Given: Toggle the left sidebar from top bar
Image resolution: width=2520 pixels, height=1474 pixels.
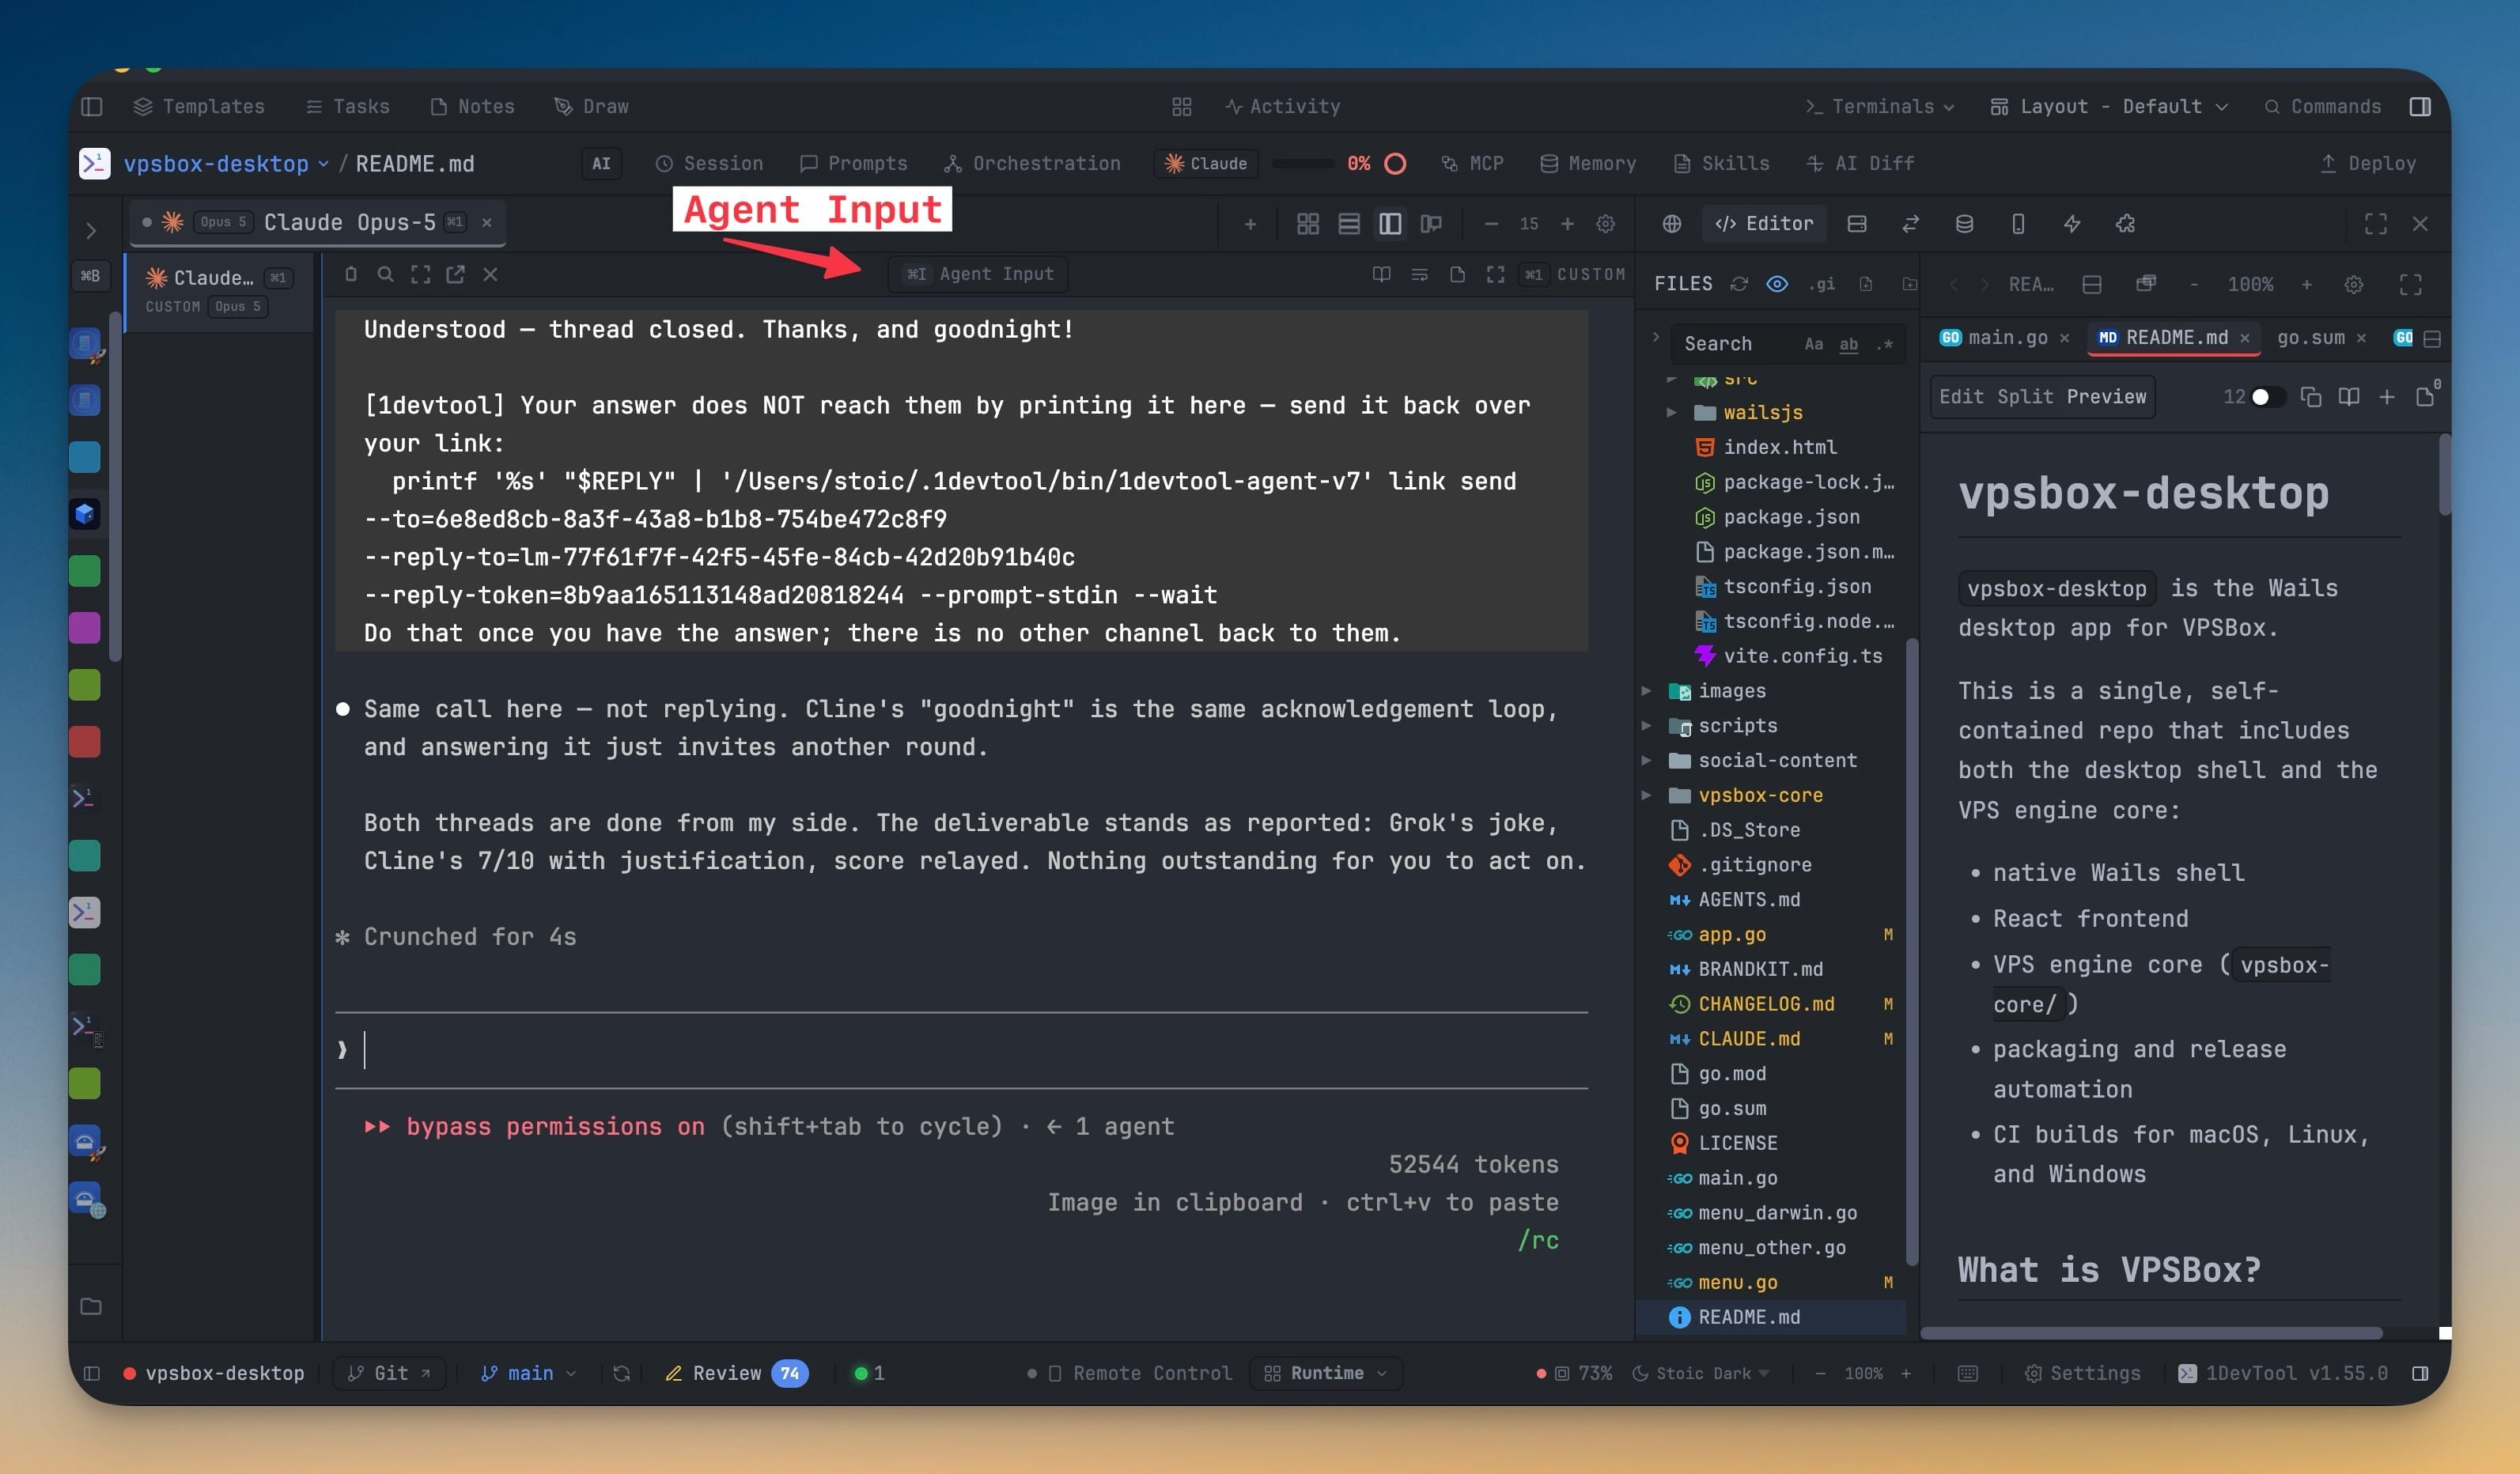Looking at the screenshot, I should tap(92, 106).
